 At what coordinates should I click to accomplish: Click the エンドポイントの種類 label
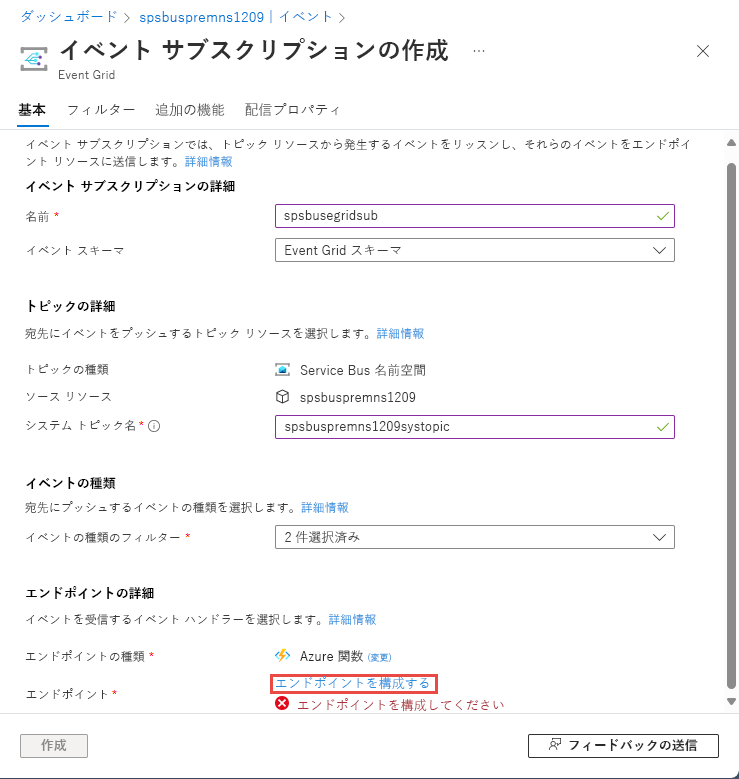coord(85,656)
